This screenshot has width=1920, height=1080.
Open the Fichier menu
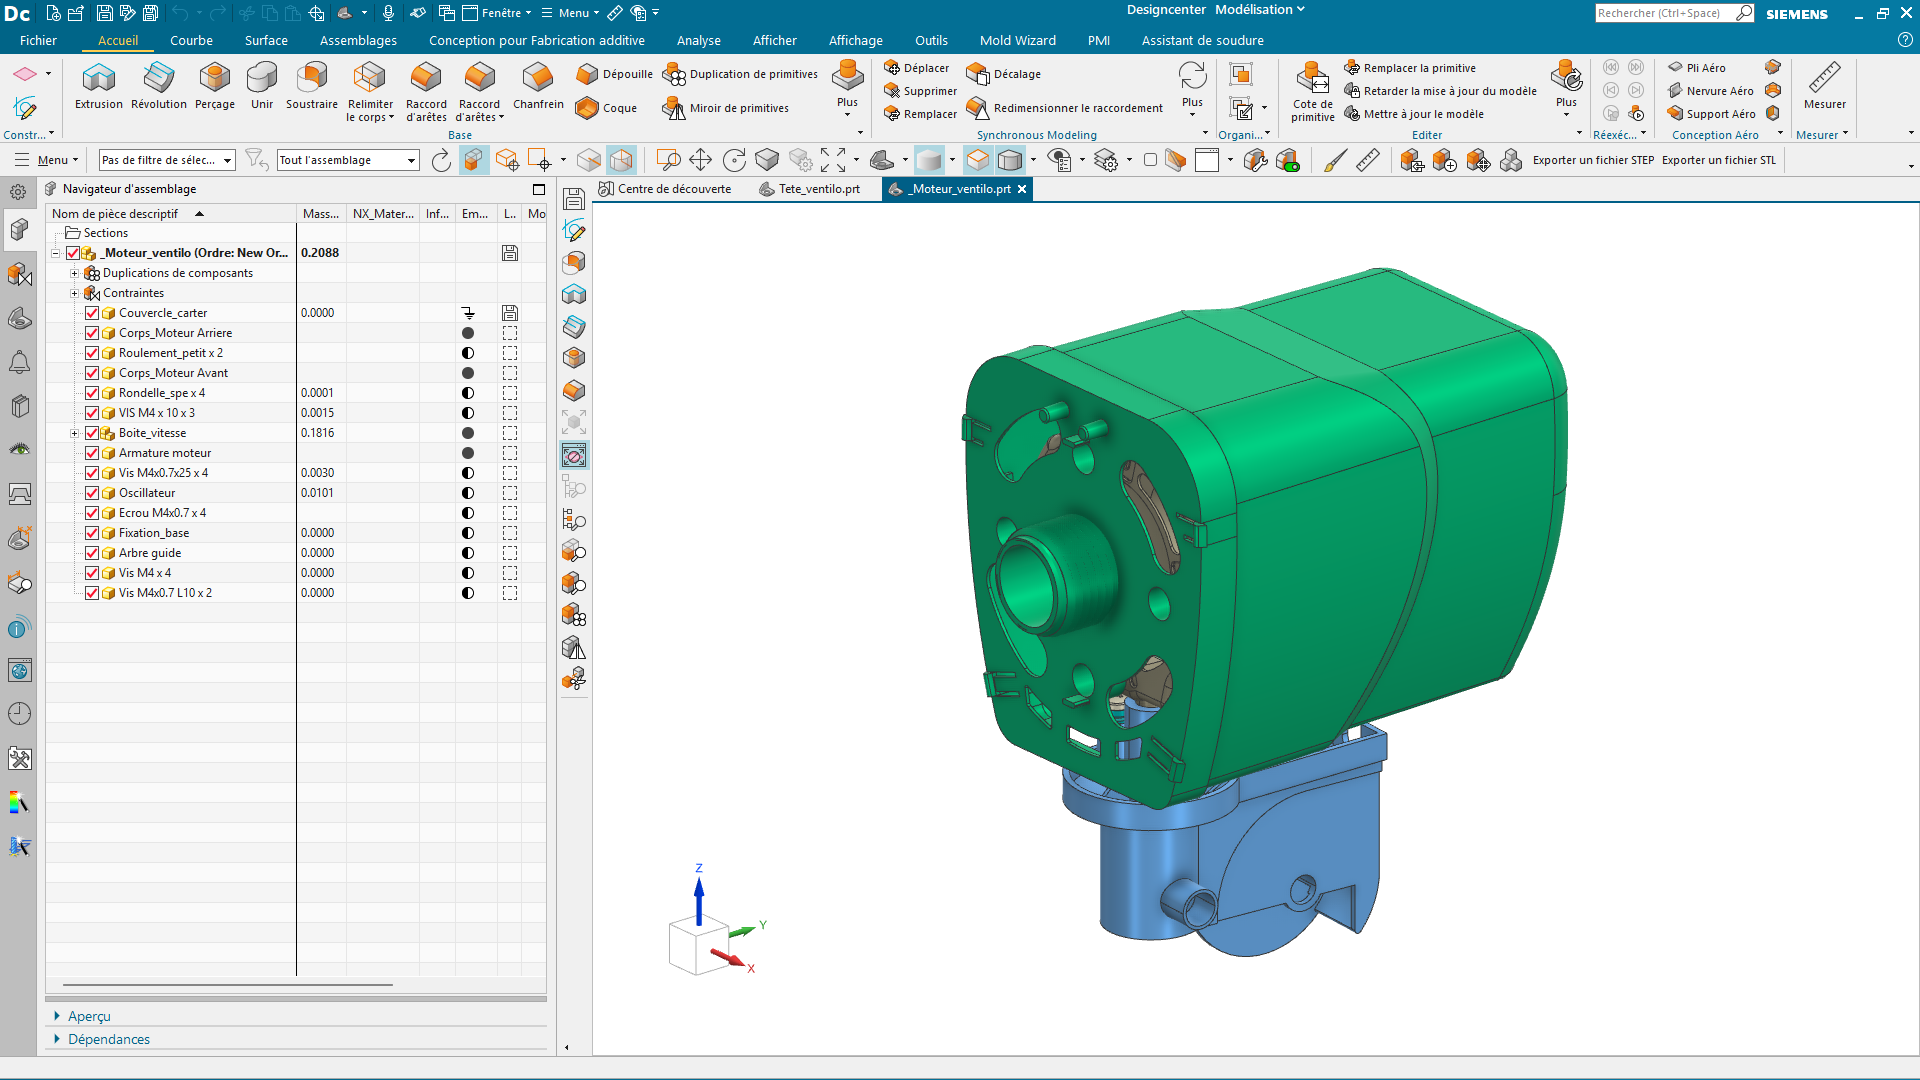(38, 41)
